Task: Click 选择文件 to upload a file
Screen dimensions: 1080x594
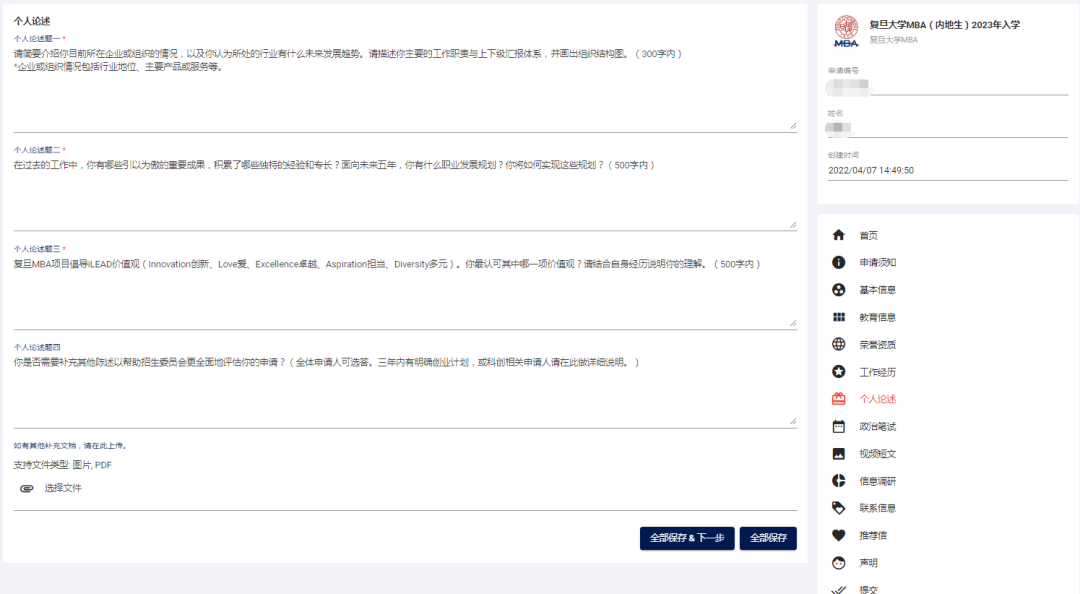Action: coord(63,488)
